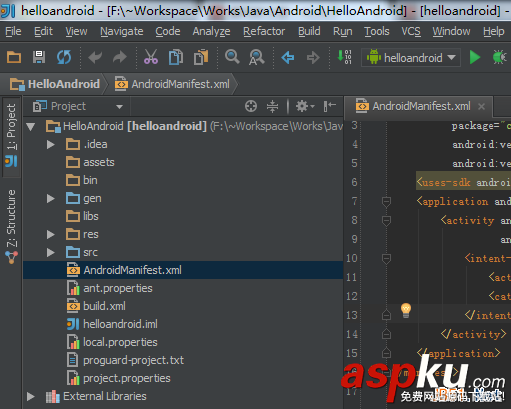Click the uses-sdk code on line 6
Screen dimensions: 511x409
(x=463, y=182)
